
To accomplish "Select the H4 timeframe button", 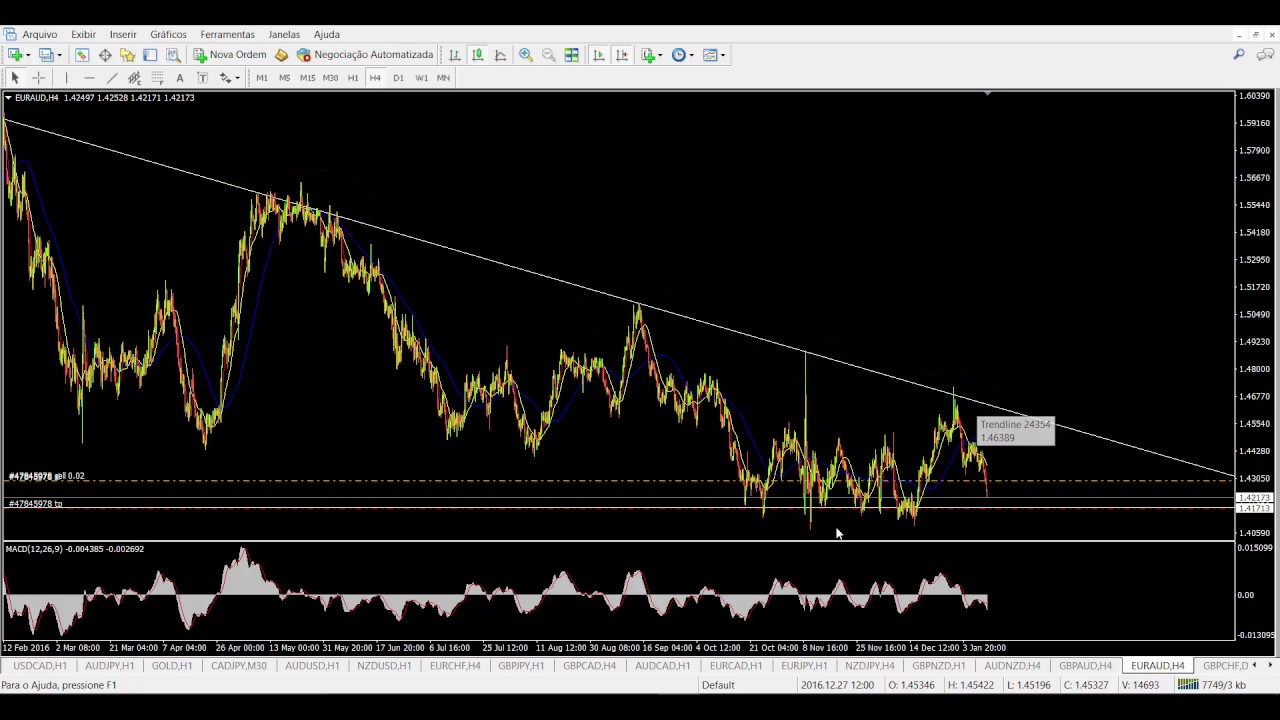I will pos(375,78).
